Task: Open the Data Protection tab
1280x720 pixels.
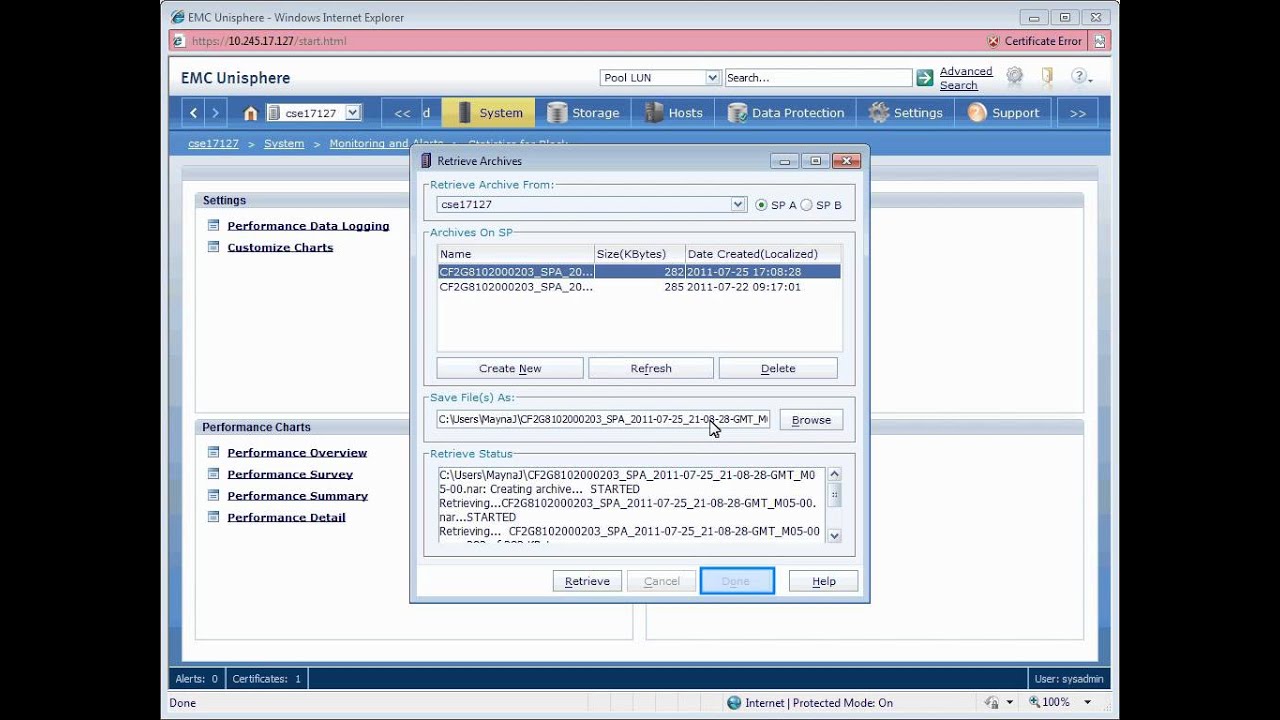Action: [787, 113]
